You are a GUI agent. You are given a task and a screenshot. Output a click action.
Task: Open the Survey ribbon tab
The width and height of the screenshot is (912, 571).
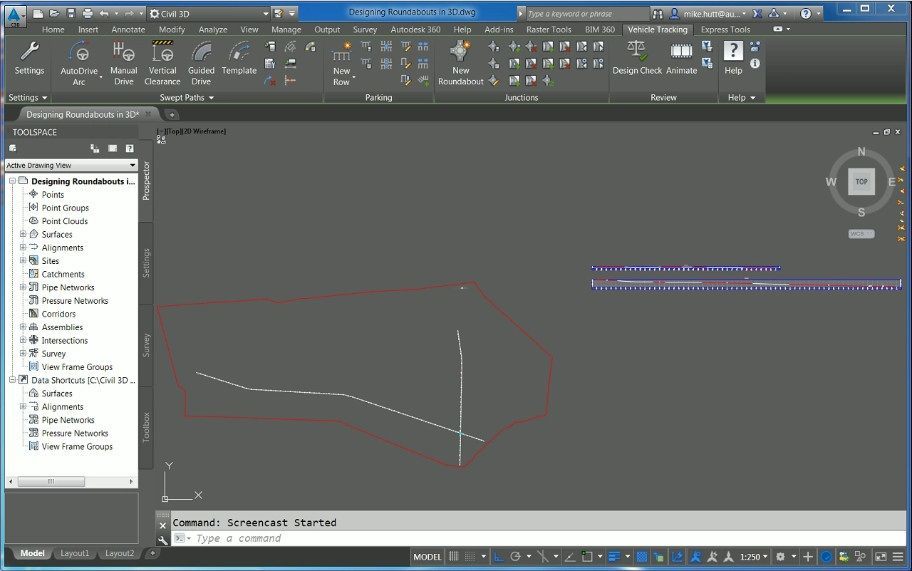pos(365,29)
